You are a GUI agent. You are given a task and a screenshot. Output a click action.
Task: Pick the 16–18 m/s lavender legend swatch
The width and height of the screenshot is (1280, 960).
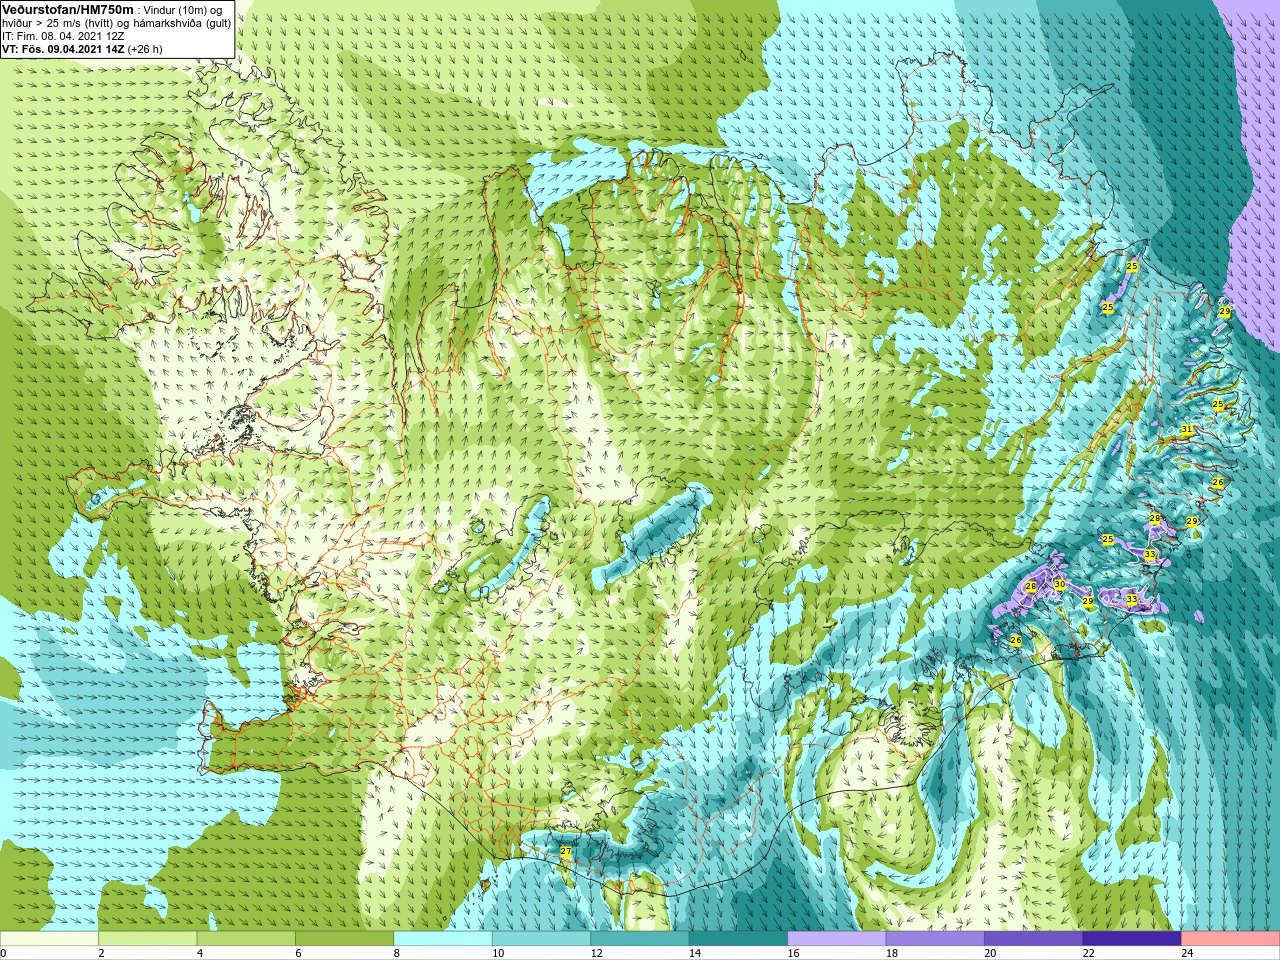tap(837, 938)
